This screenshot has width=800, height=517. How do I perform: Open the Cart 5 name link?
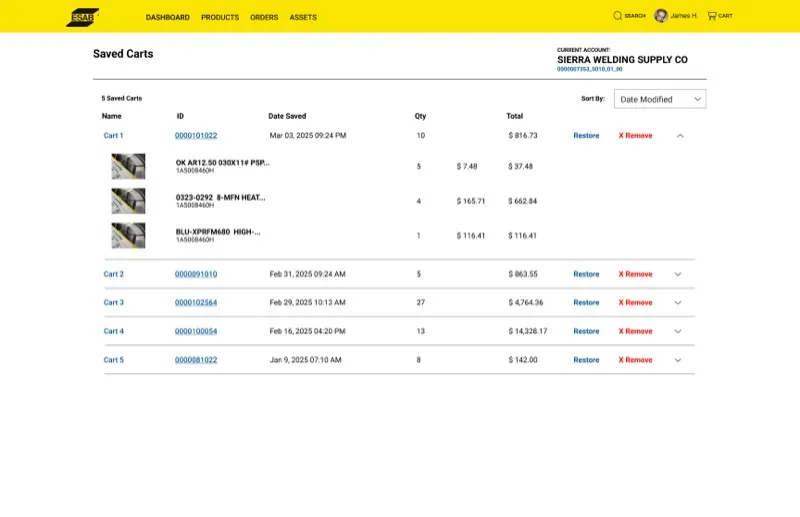coord(114,360)
